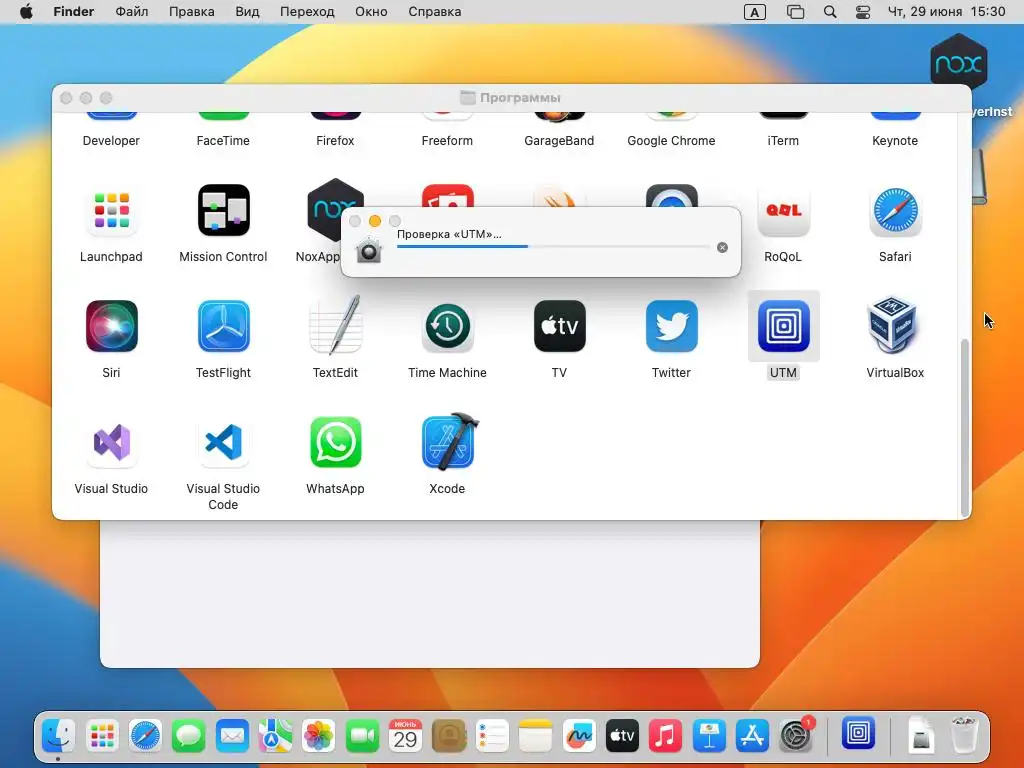Viewport: 1024px width, 768px height.
Task: Open the Окно menu
Action: 371,12
